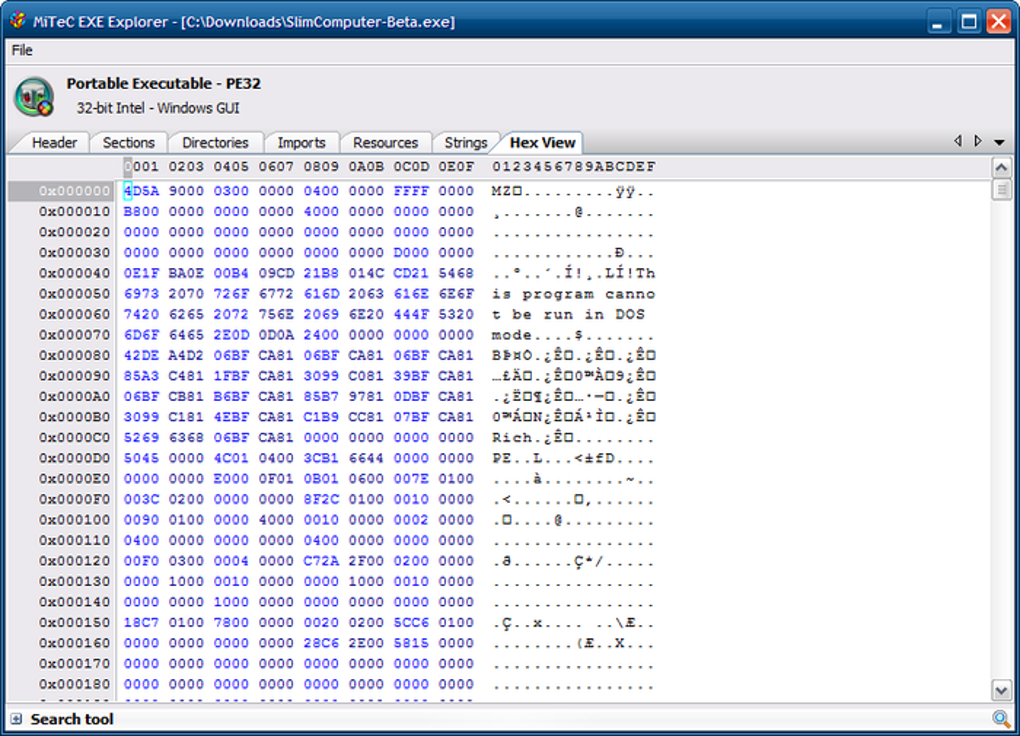Click ASCII text starting with 'Rich'

click(x=573, y=437)
